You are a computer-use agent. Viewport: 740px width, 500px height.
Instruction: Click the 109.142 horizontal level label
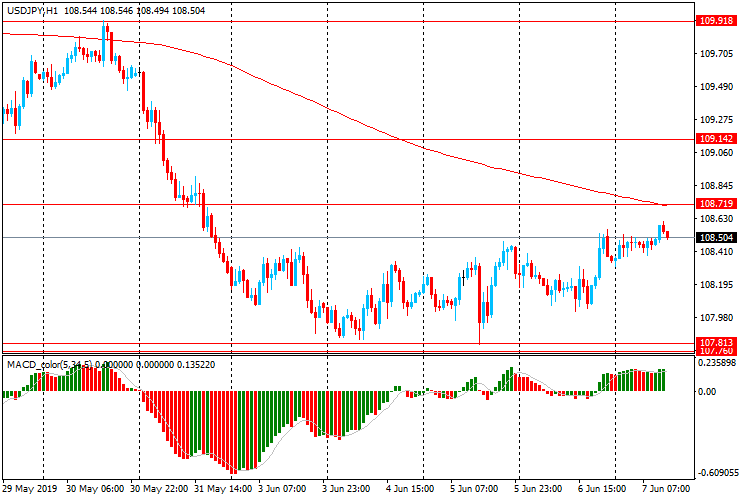(717, 139)
